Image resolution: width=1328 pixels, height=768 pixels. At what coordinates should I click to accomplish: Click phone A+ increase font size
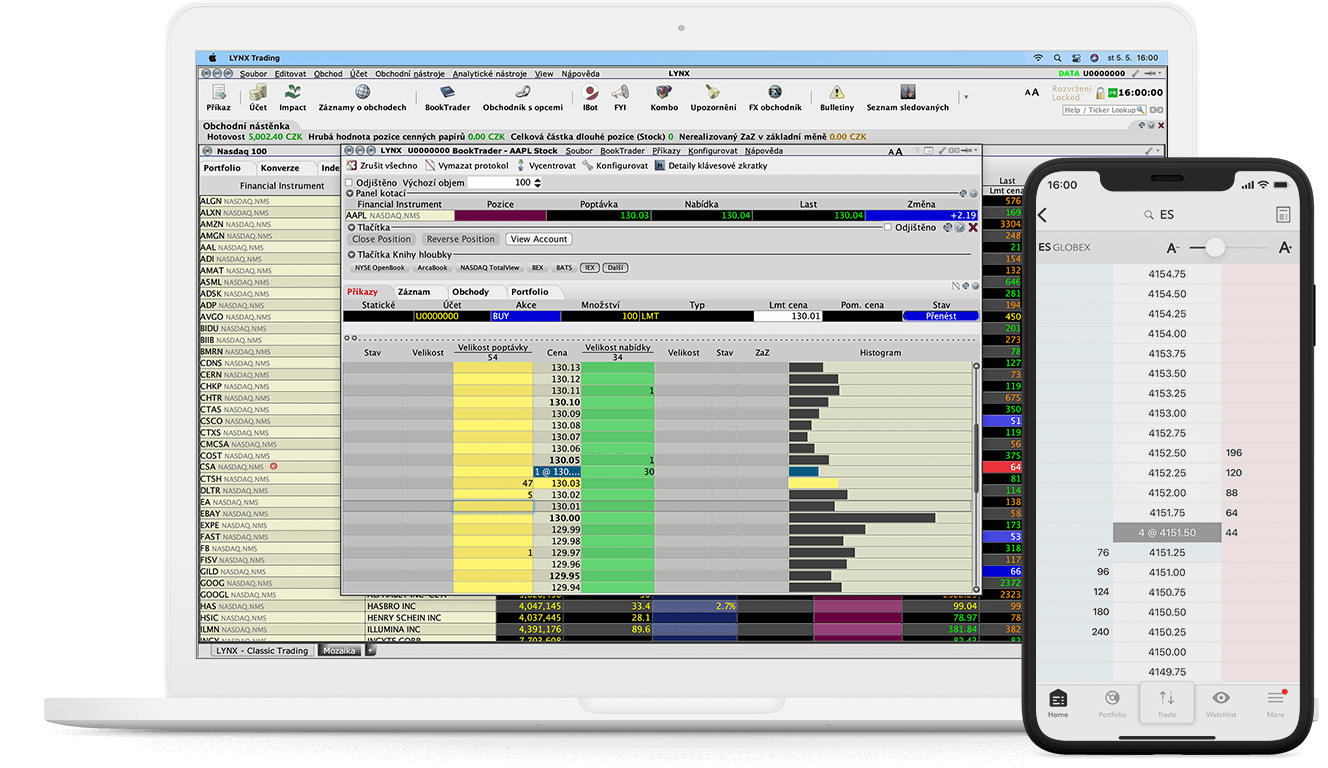(x=1286, y=247)
